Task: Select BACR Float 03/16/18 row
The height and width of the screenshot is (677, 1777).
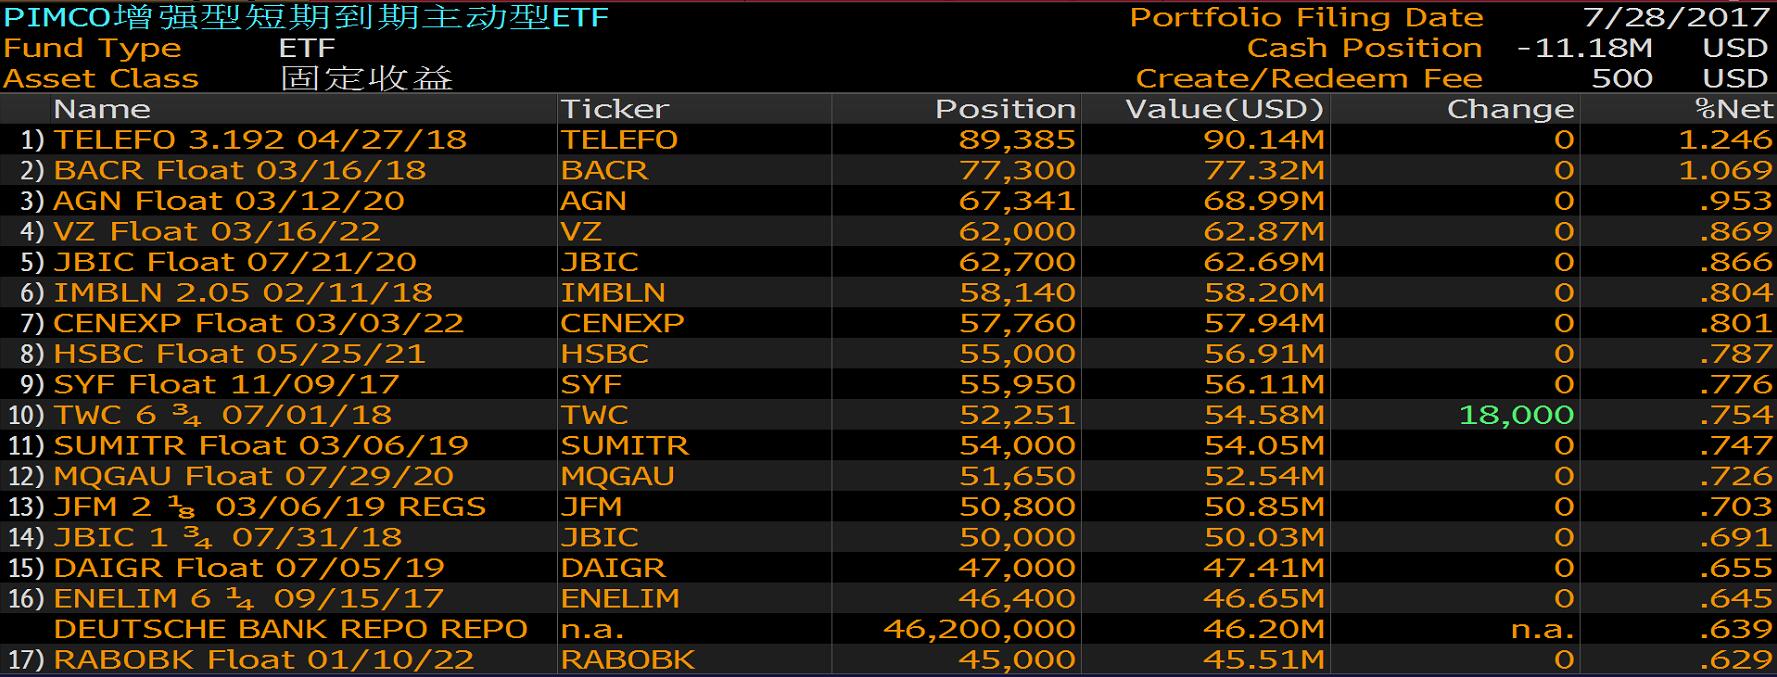Action: 240,171
